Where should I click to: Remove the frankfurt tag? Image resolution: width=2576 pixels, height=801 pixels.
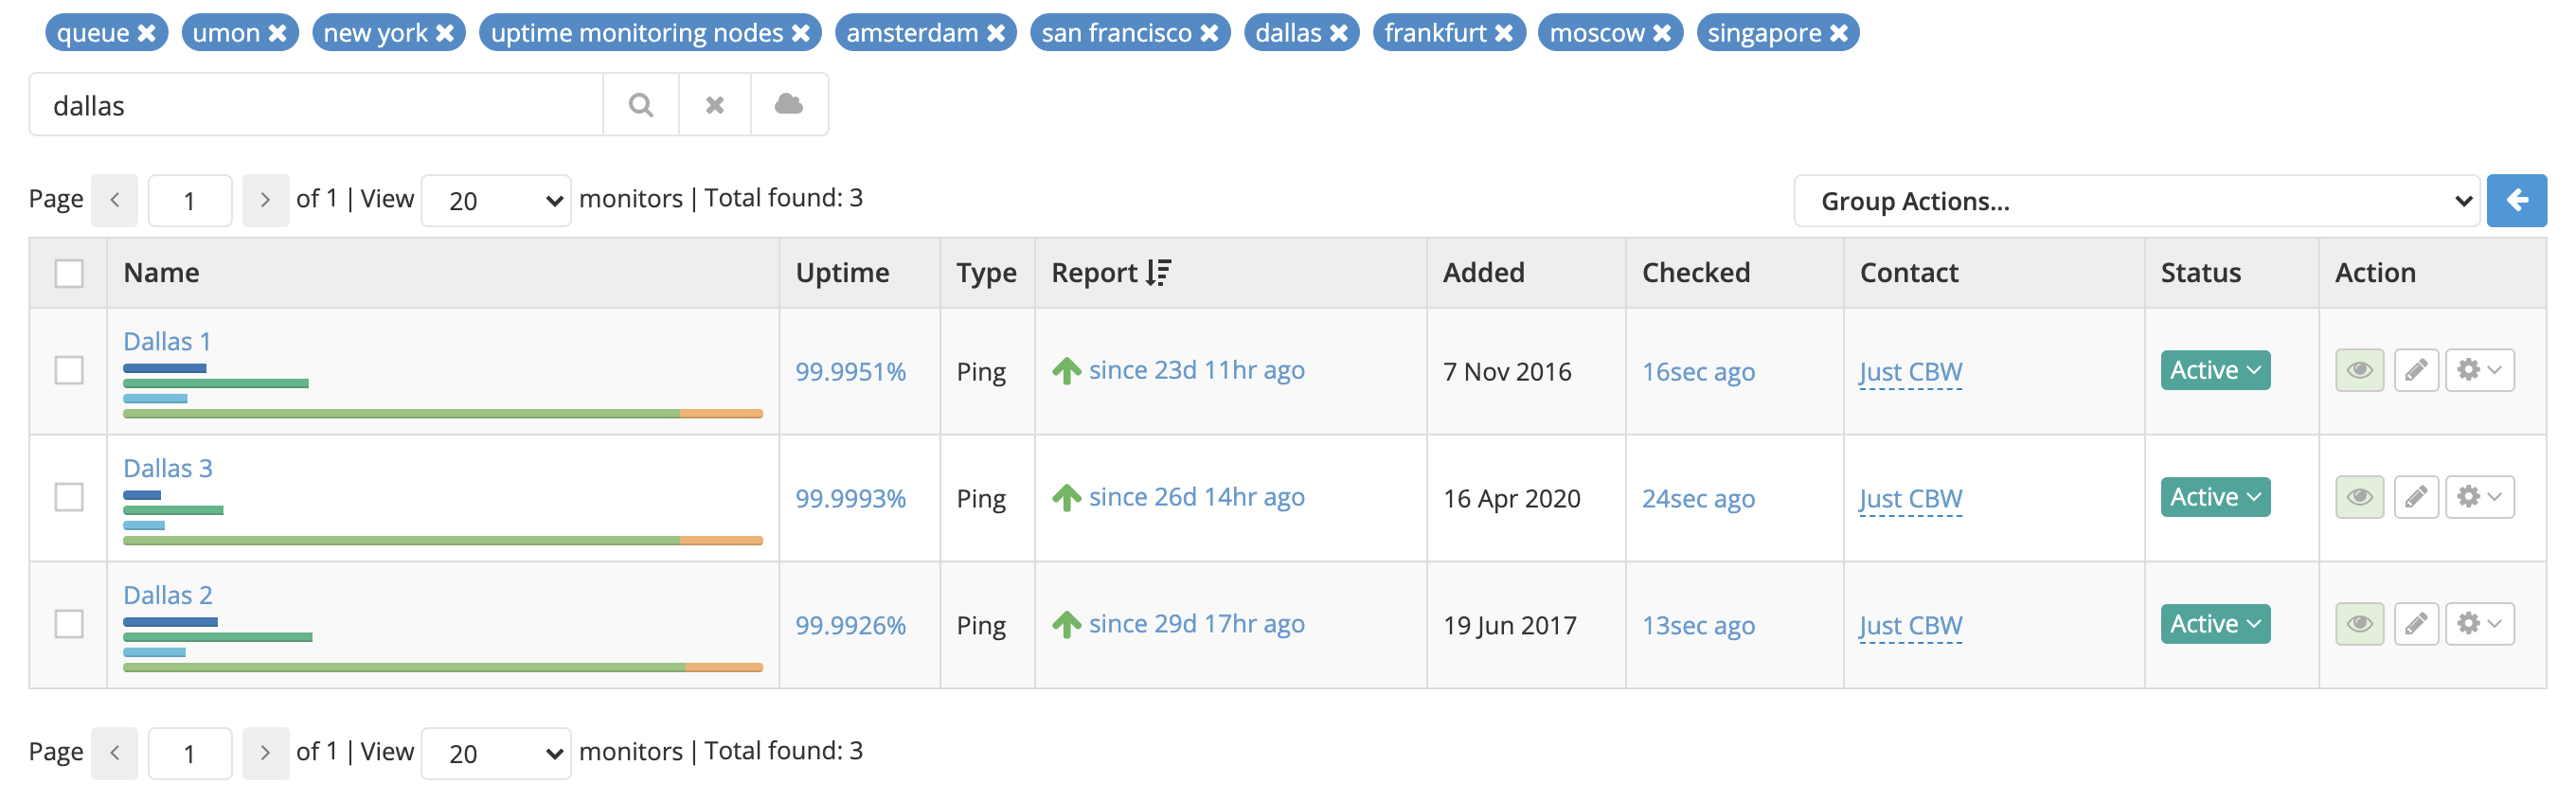click(1504, 33)
